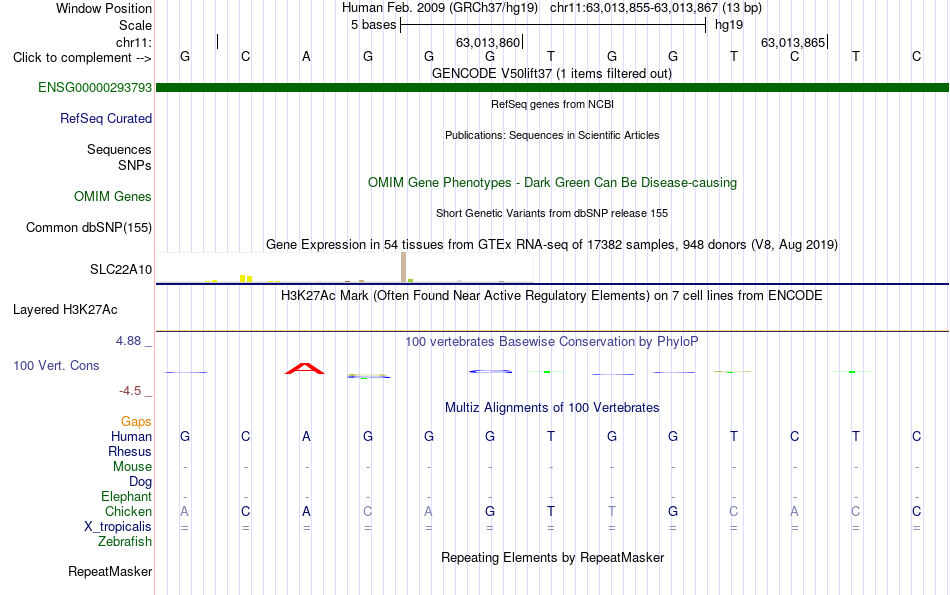Click the Rhesus species label

pyautogui.click(x=130, y=451)
